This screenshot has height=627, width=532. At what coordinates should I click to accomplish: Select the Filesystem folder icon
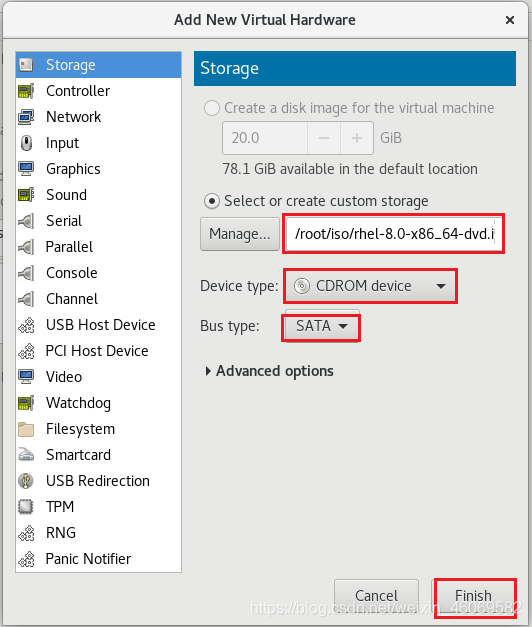26,429
